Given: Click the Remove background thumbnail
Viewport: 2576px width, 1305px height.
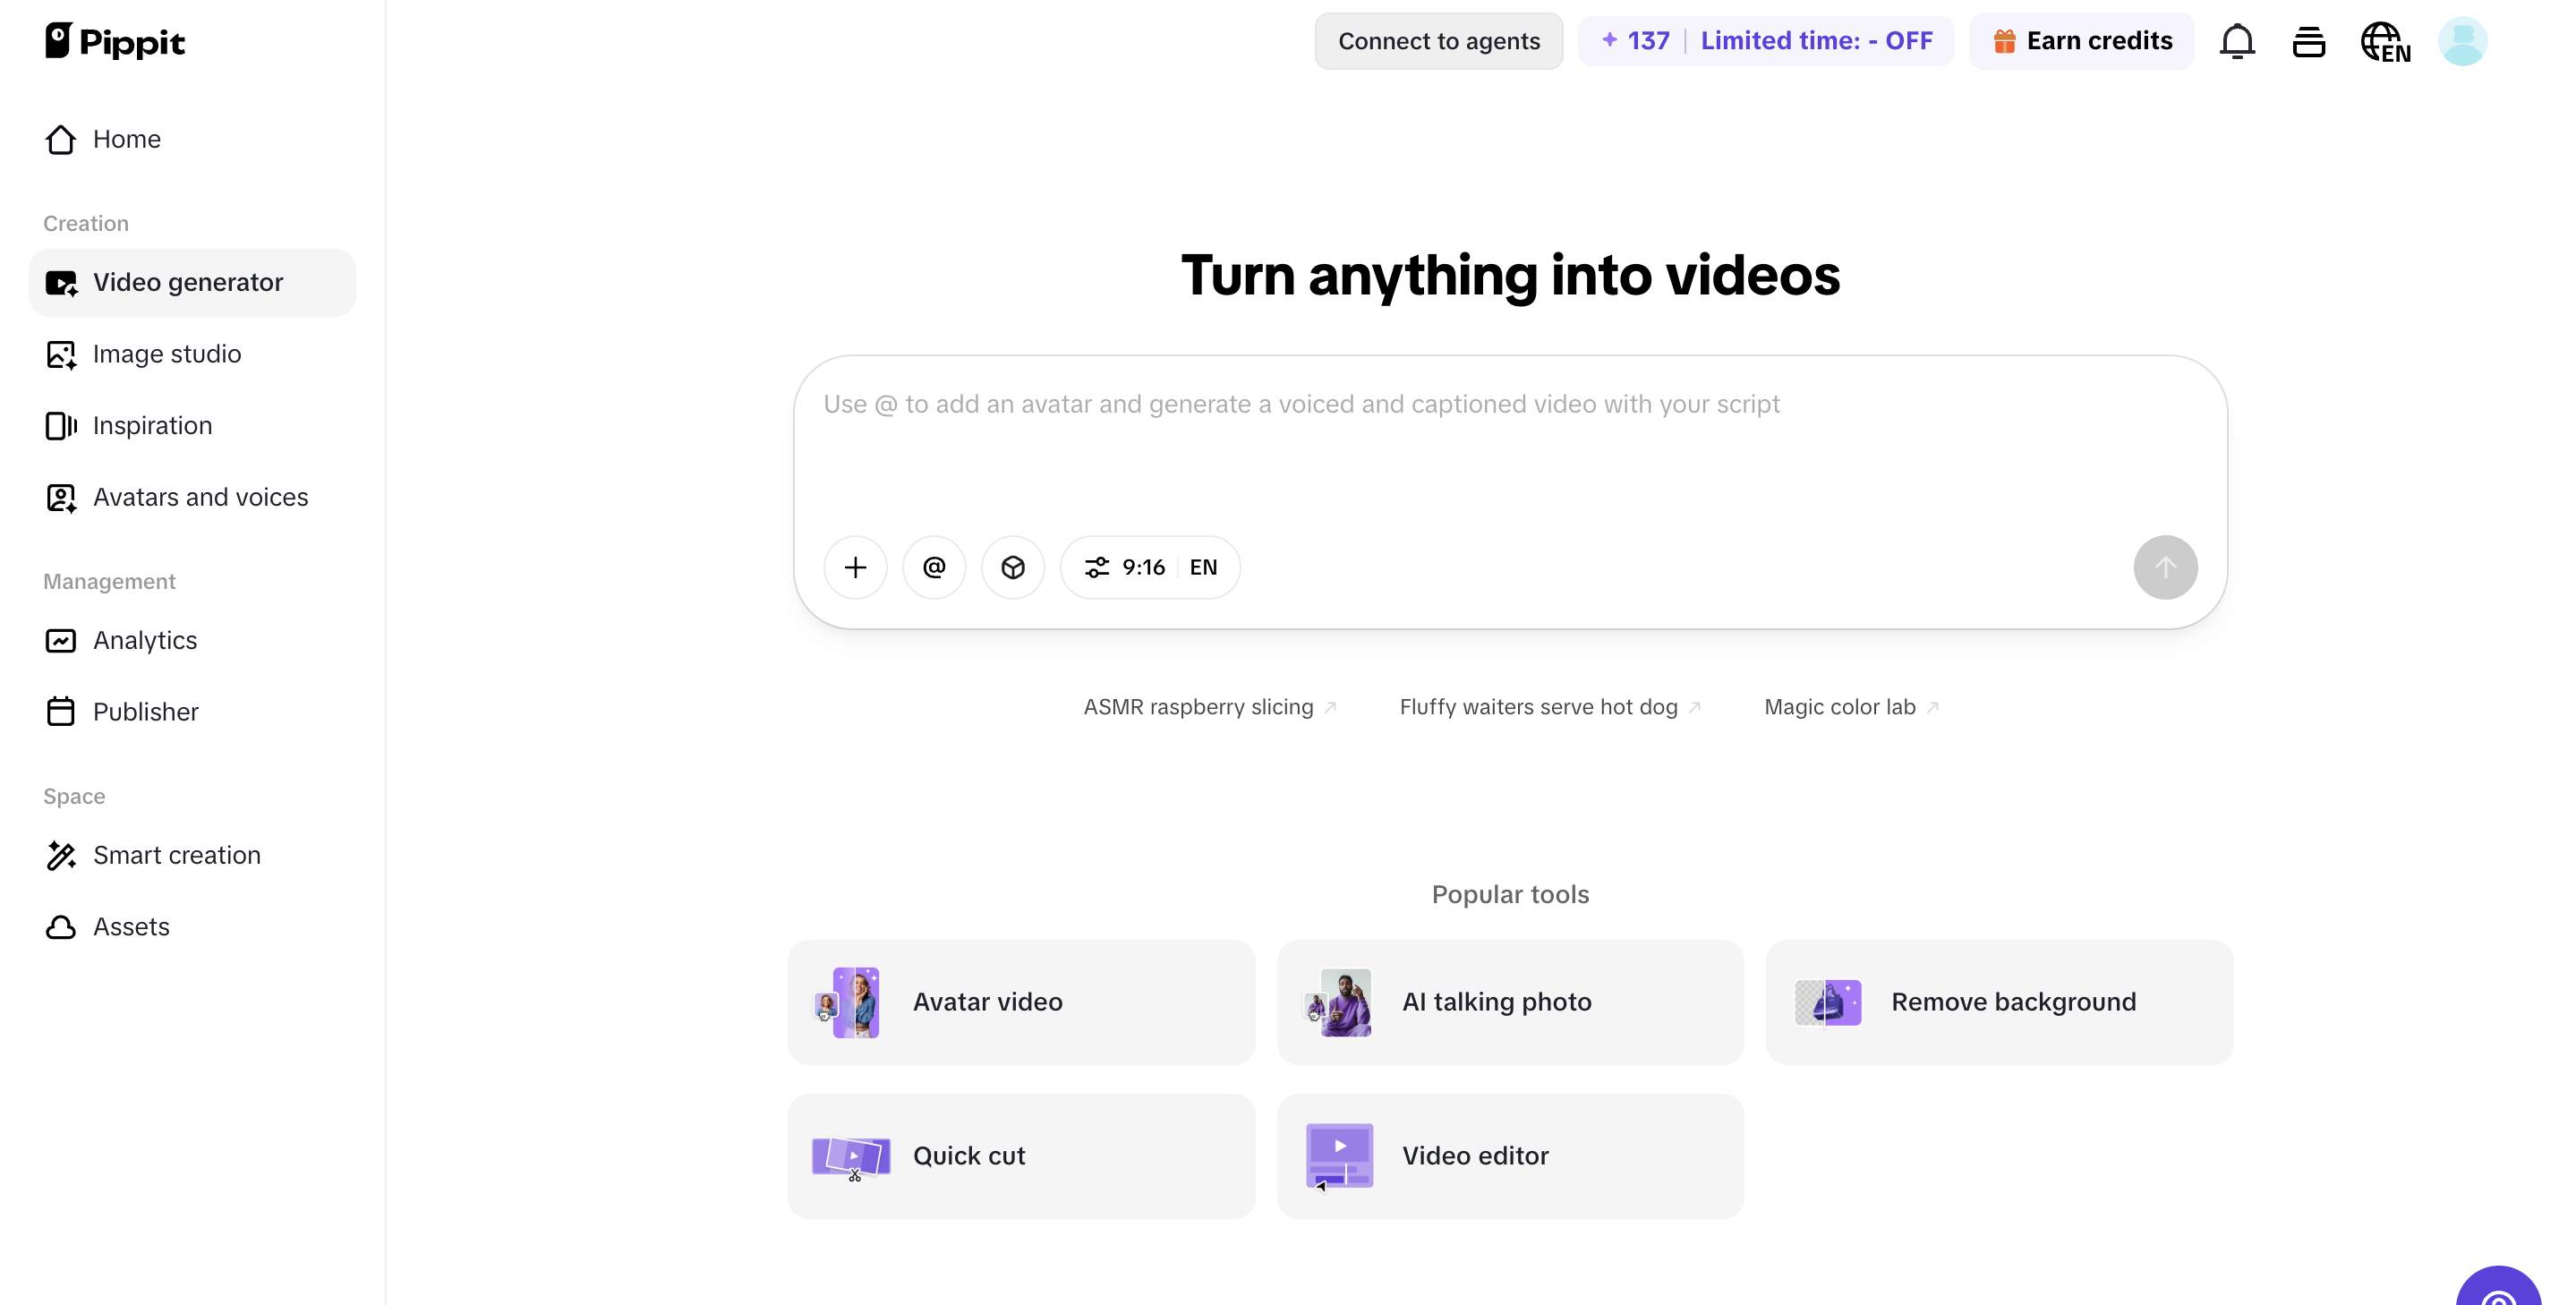Looking at the screenshot, I should pyautogui.click(x=1827, y=1002).
